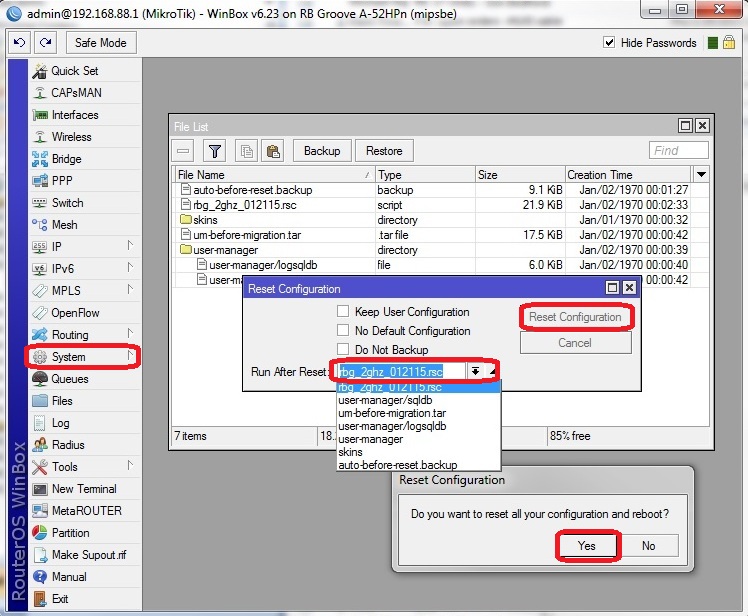Open Quick Set from the sidebar
This screenshot has width=748, height=616.
[85, 71]
